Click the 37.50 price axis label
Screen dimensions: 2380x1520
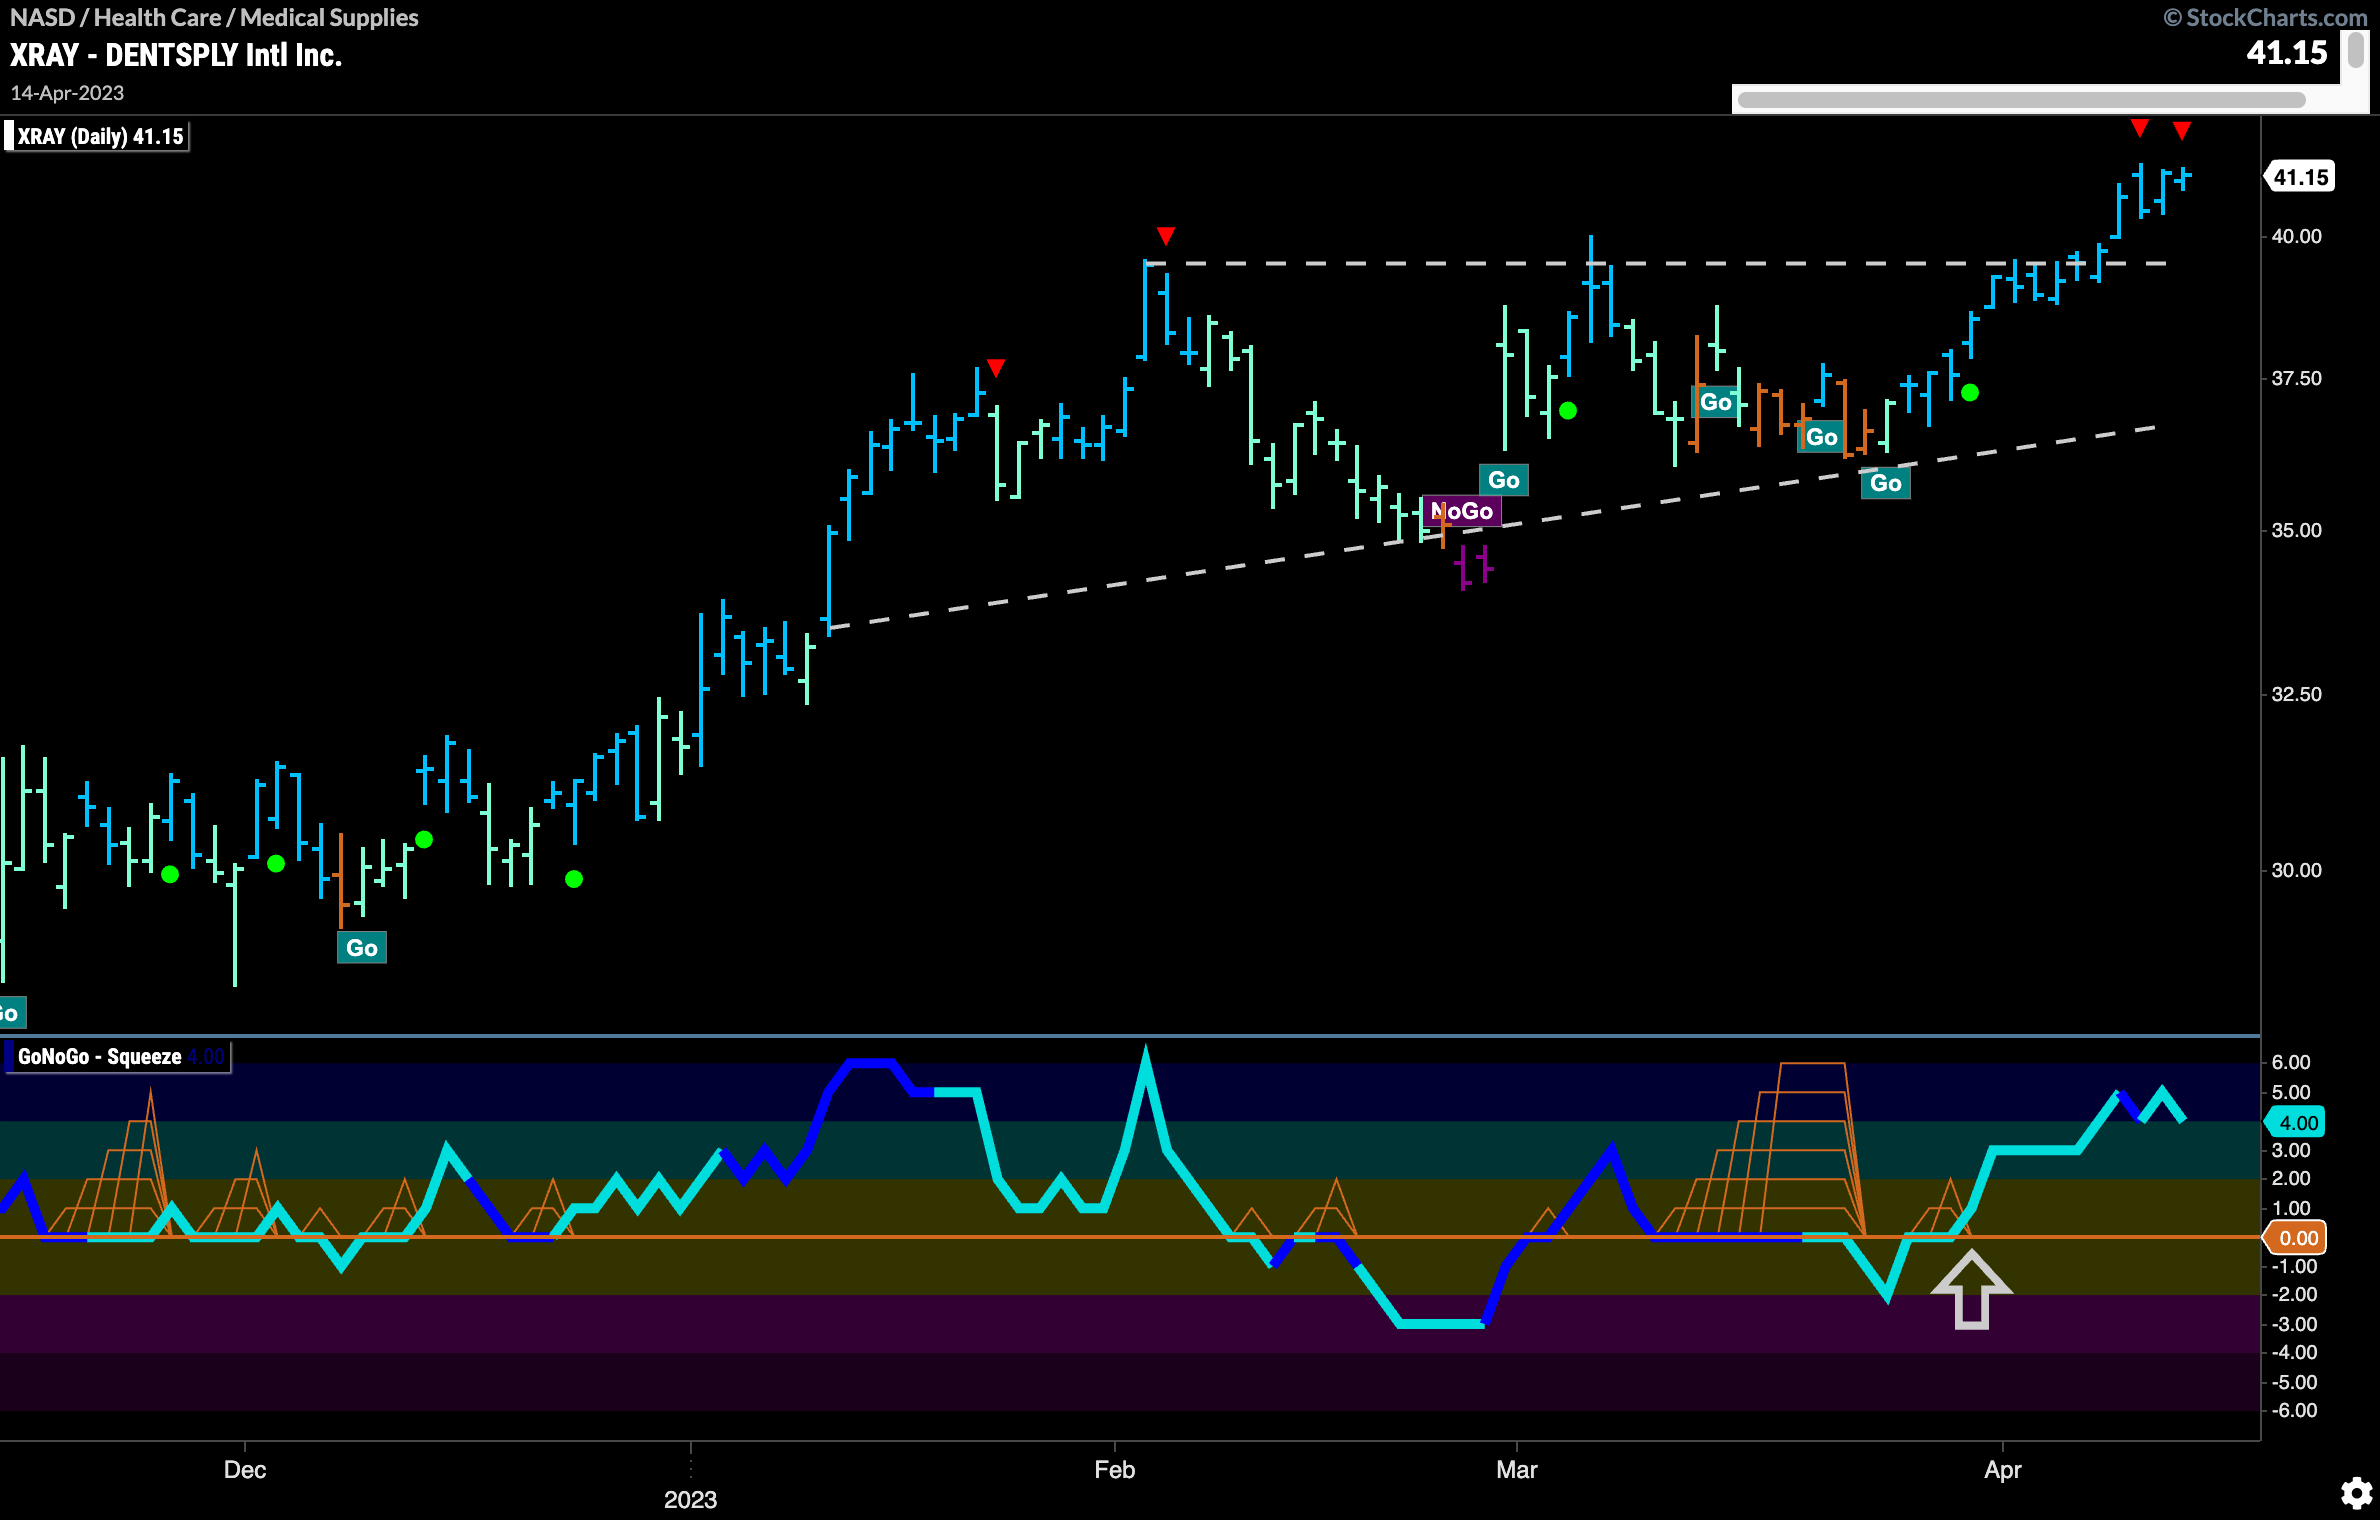click(x=2296, y=378)
